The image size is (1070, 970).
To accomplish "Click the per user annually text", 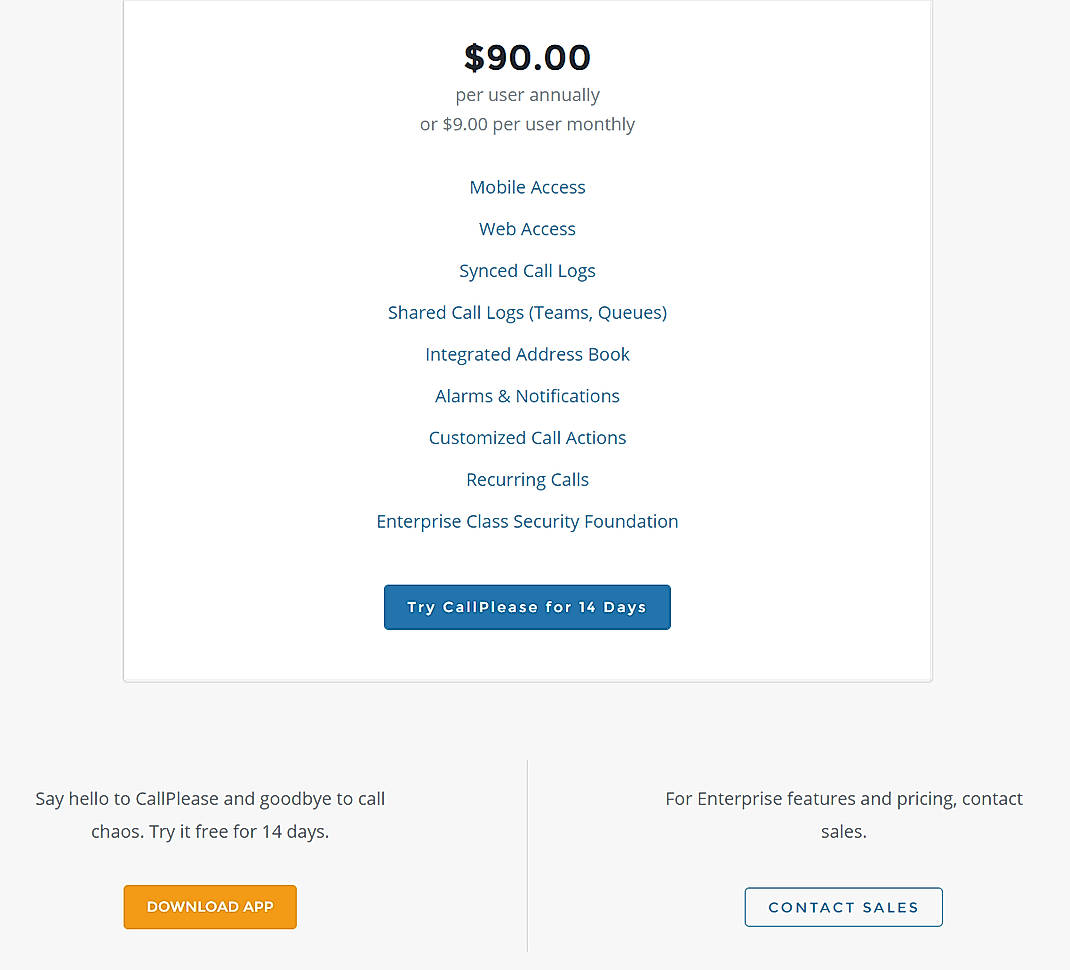I will pyautogui.click(x=527, y=94).
